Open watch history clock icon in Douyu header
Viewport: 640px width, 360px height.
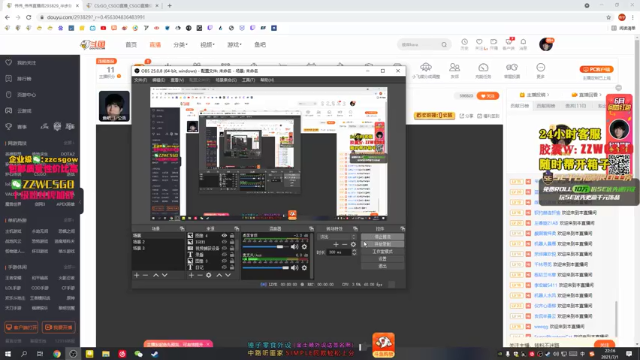(x=464, y=42)
